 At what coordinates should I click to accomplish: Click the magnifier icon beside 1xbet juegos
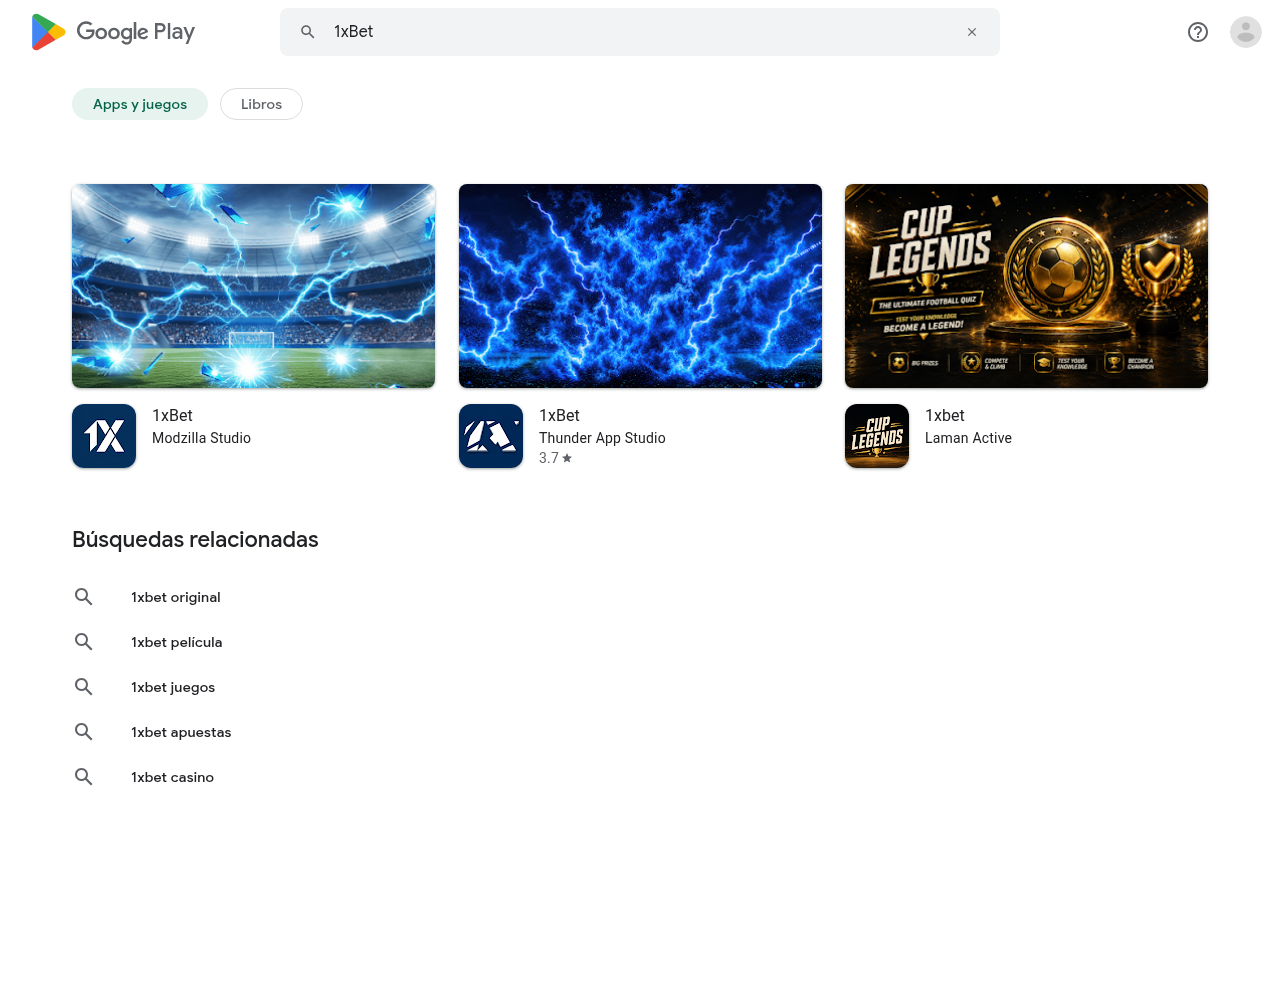(84, 687)
